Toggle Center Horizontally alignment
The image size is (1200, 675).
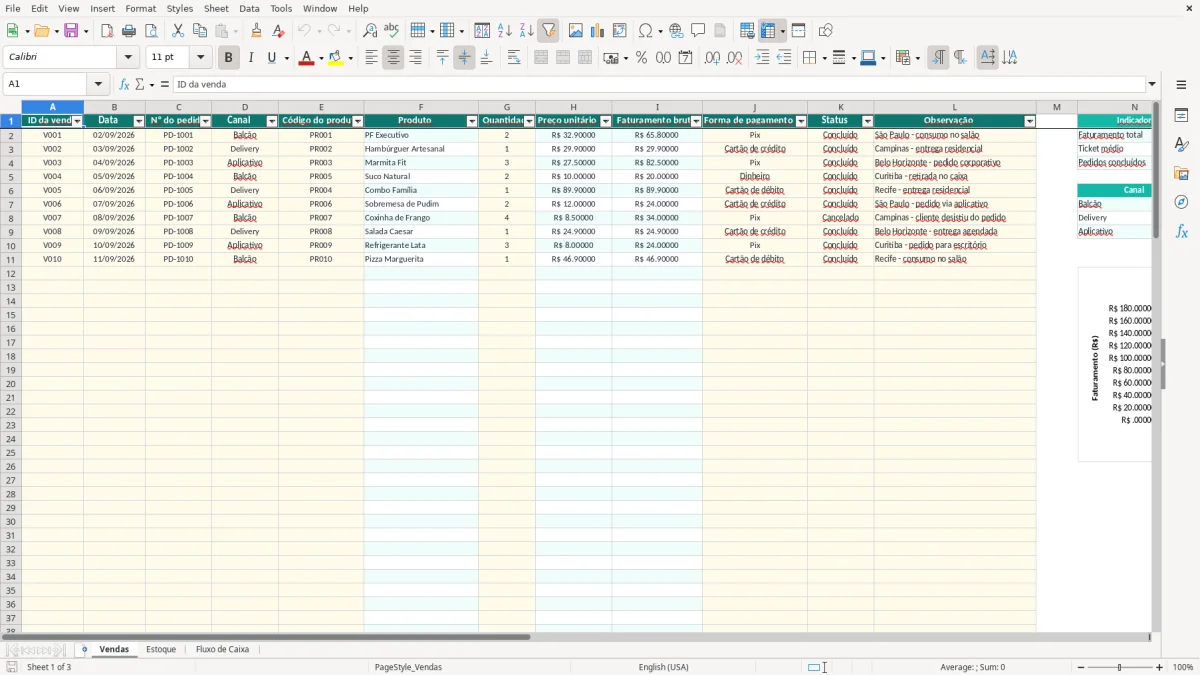click(394, 58)
